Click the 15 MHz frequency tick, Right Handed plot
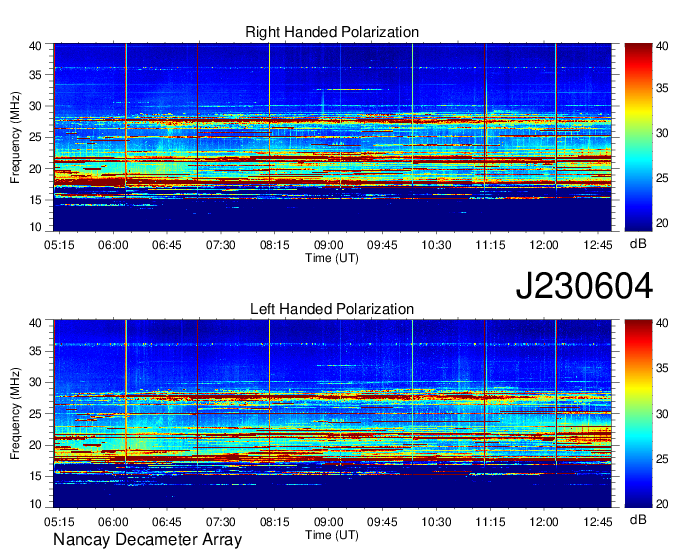This screenshot has width=680, height=552. [35, 200]
